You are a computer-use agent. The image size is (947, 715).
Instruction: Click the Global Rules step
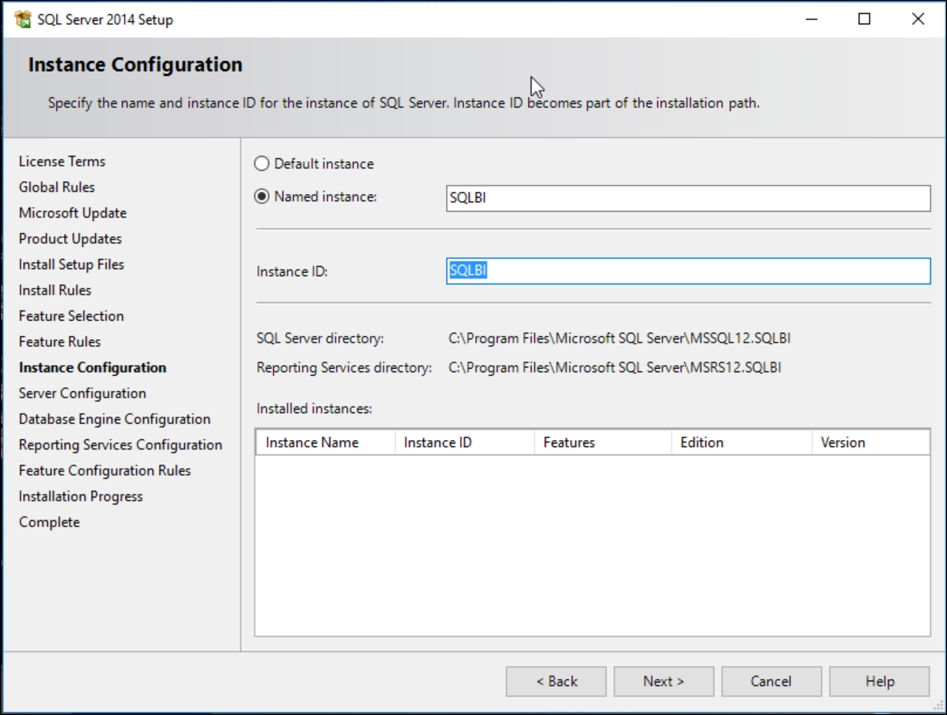pos(57,187)
